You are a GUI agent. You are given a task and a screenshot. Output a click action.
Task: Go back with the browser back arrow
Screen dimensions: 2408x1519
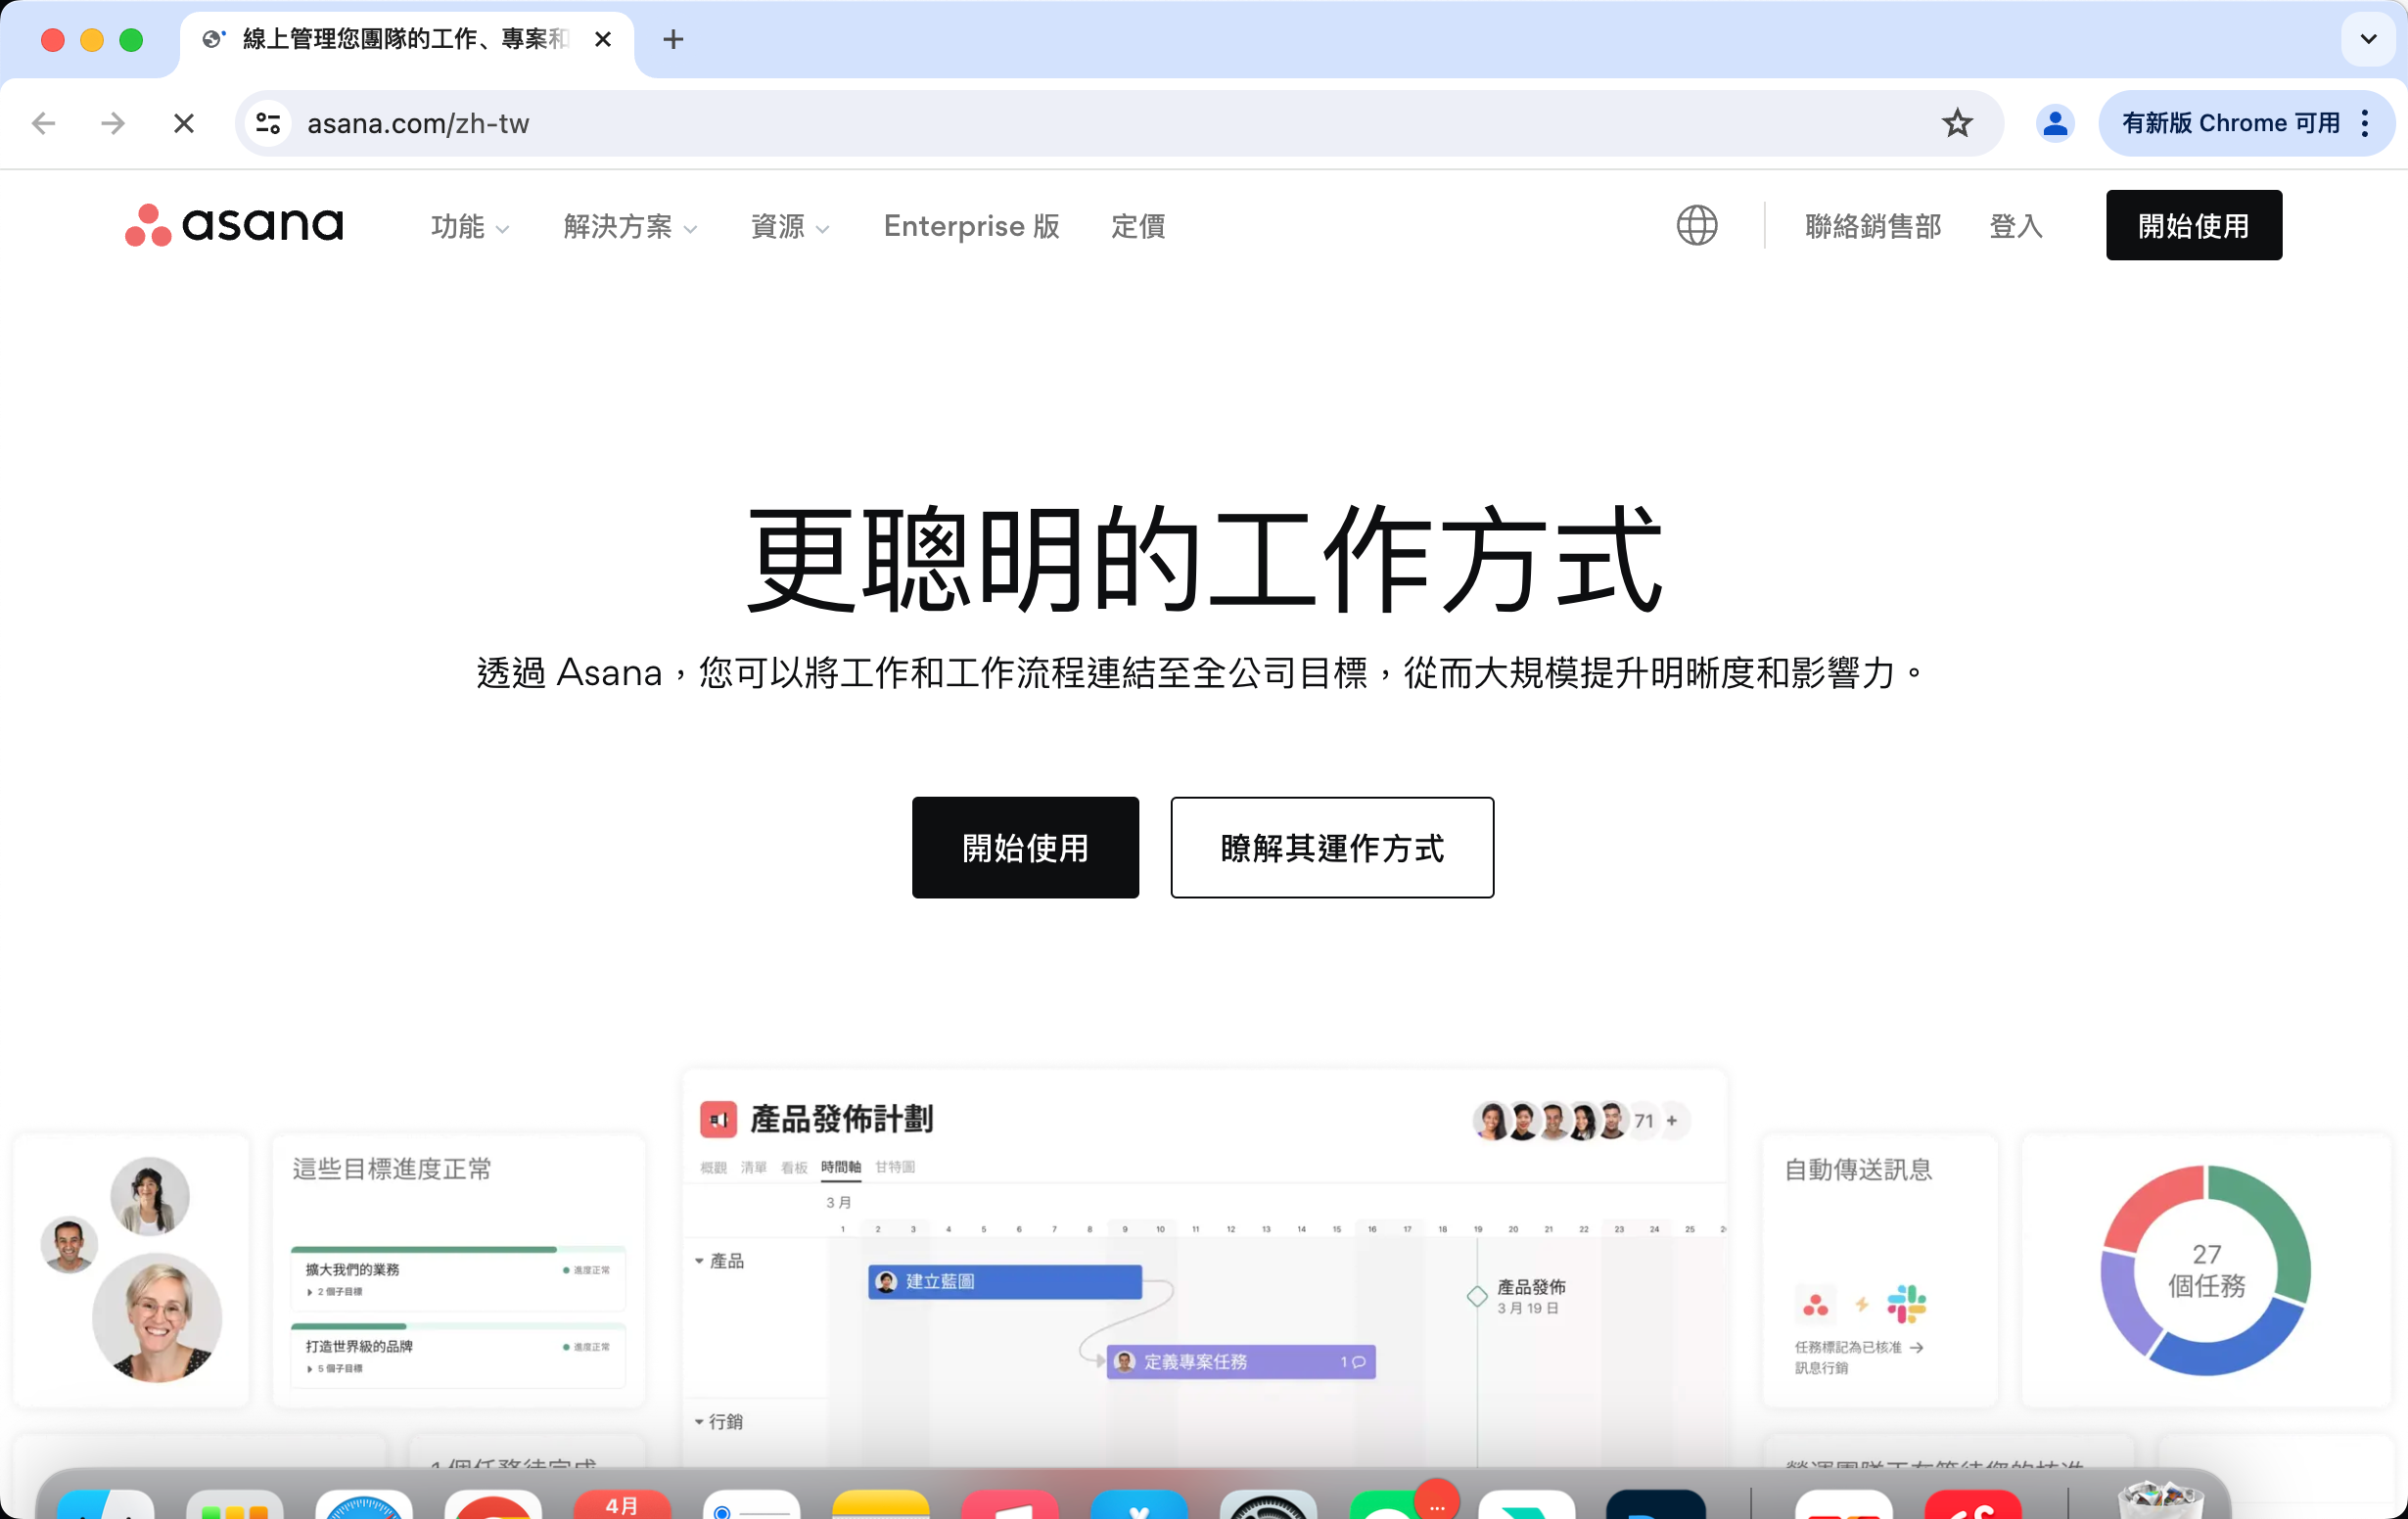(43, 123)
